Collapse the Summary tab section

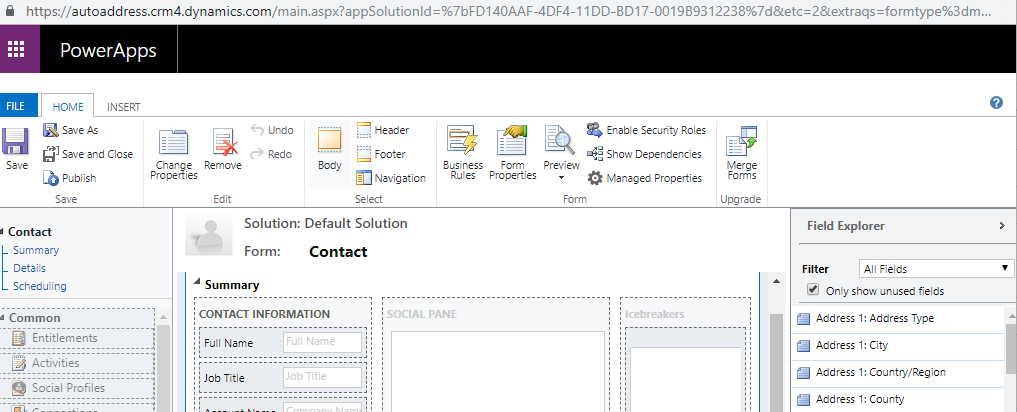(197, 284)
